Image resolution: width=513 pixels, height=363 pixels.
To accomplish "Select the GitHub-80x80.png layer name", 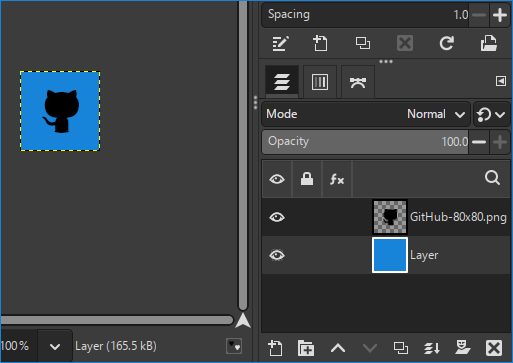I will 458,217.
